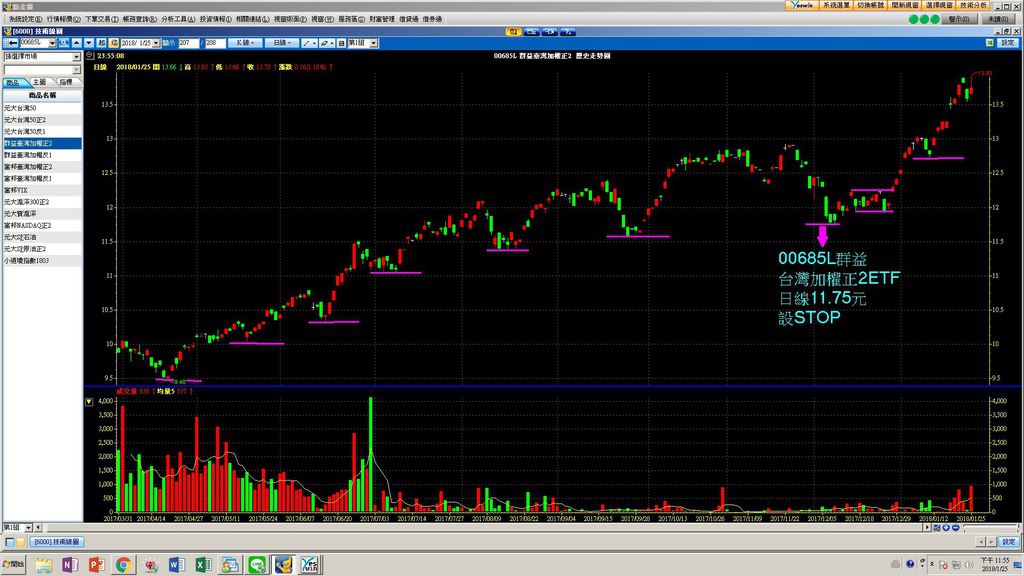Open the 日線 period dropdown
The width and height of the screenshot is (1024, 576).
(x=282, y=43)
